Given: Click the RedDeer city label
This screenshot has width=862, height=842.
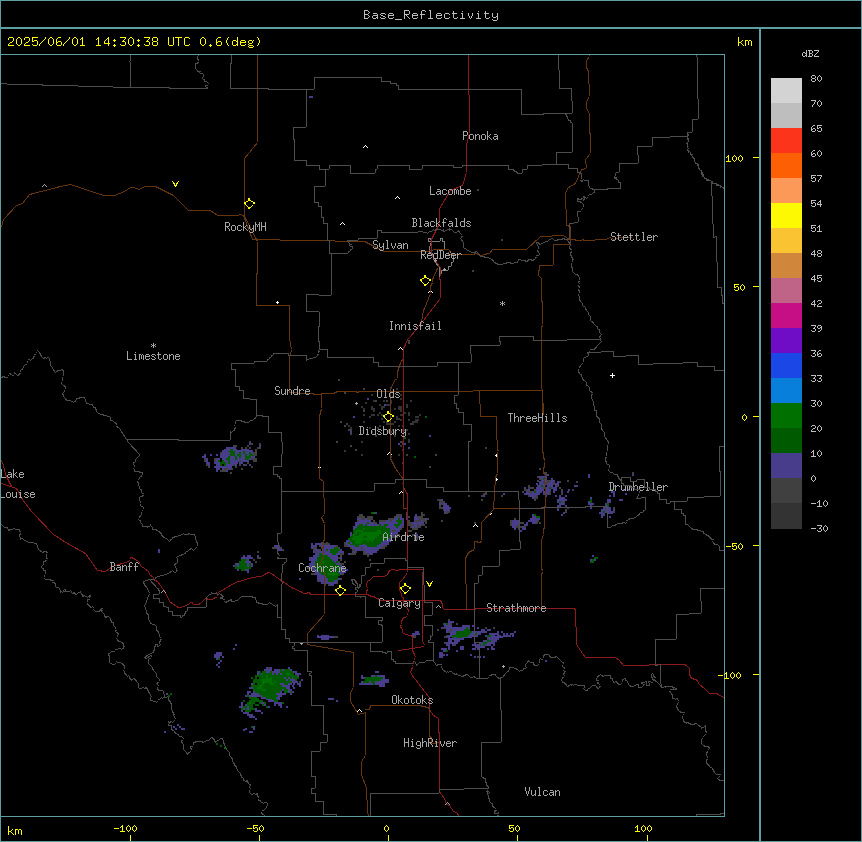Looking at the screenshot, I should point(440,255).
